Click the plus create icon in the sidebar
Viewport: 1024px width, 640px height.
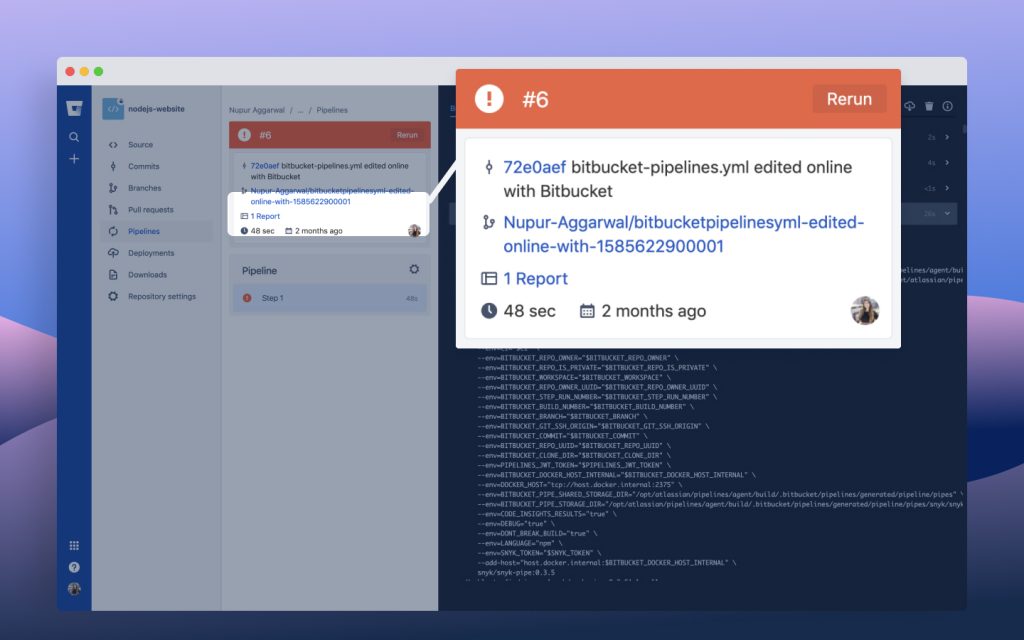(x=74, y=159)
